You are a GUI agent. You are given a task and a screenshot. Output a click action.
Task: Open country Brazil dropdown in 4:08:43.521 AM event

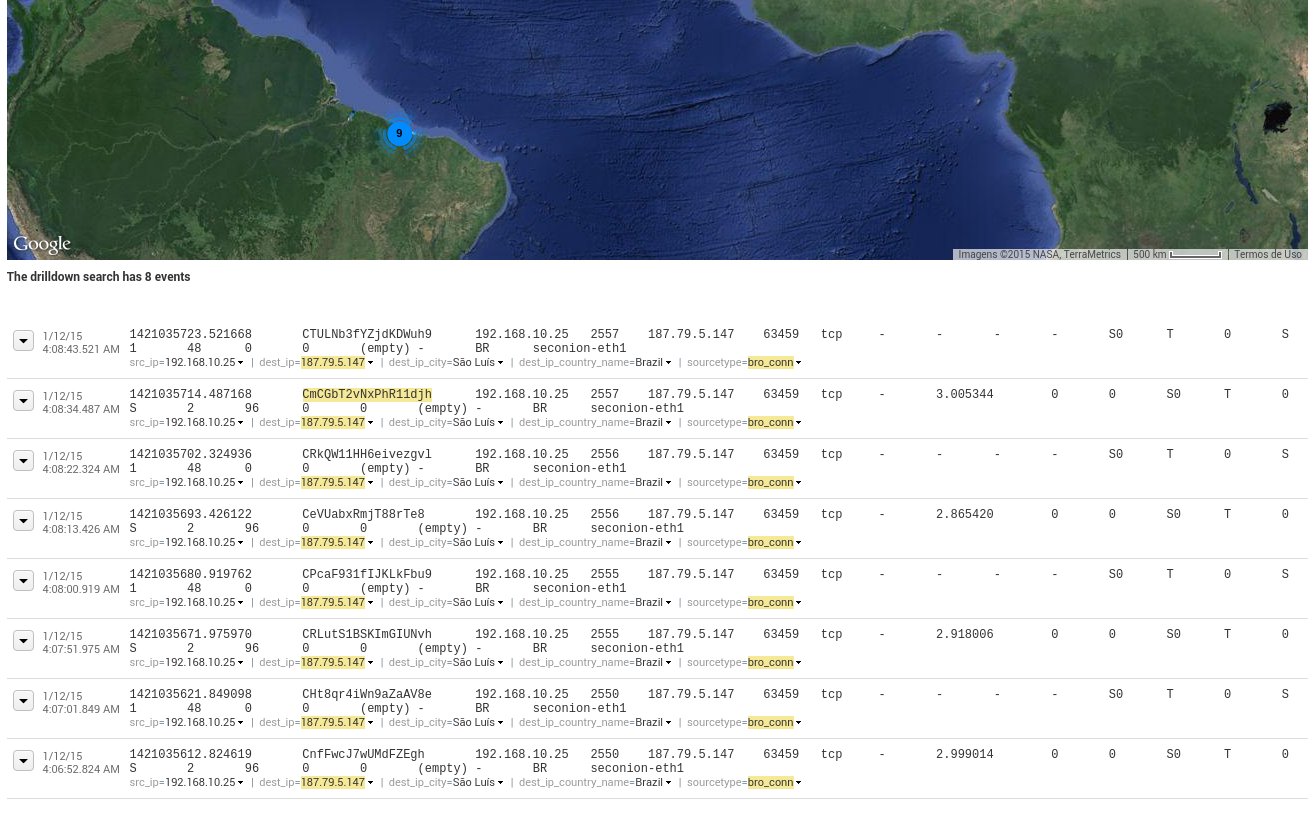(x=668, y=363)
